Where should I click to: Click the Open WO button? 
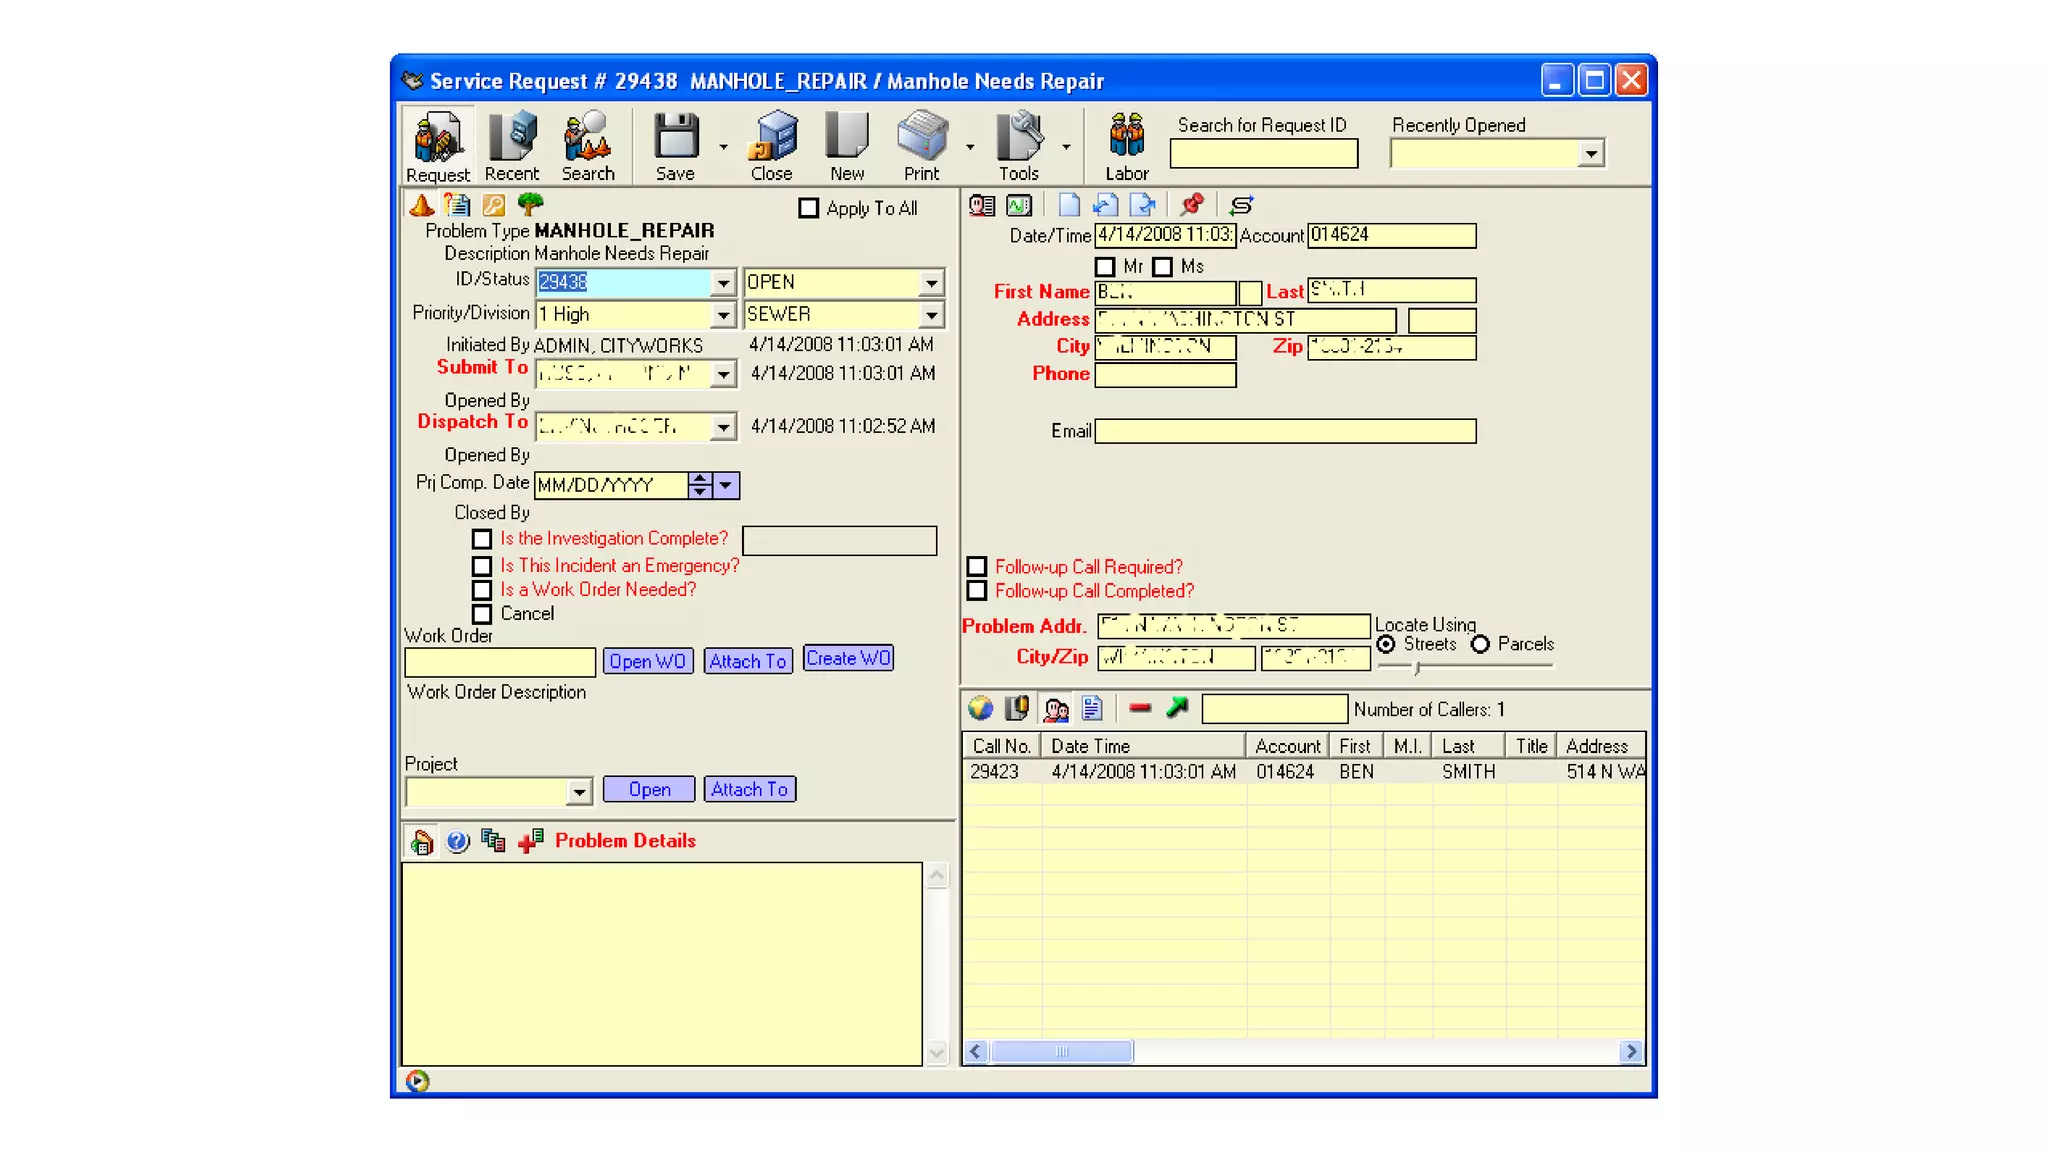[647, 661]
